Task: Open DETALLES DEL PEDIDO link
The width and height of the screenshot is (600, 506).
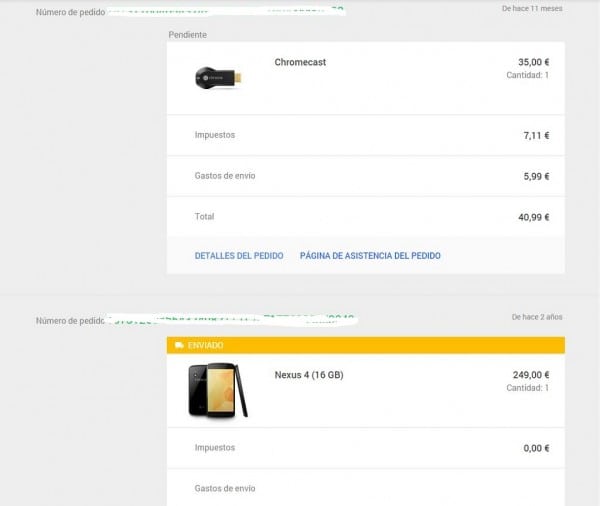Action: tap(239, 256)
